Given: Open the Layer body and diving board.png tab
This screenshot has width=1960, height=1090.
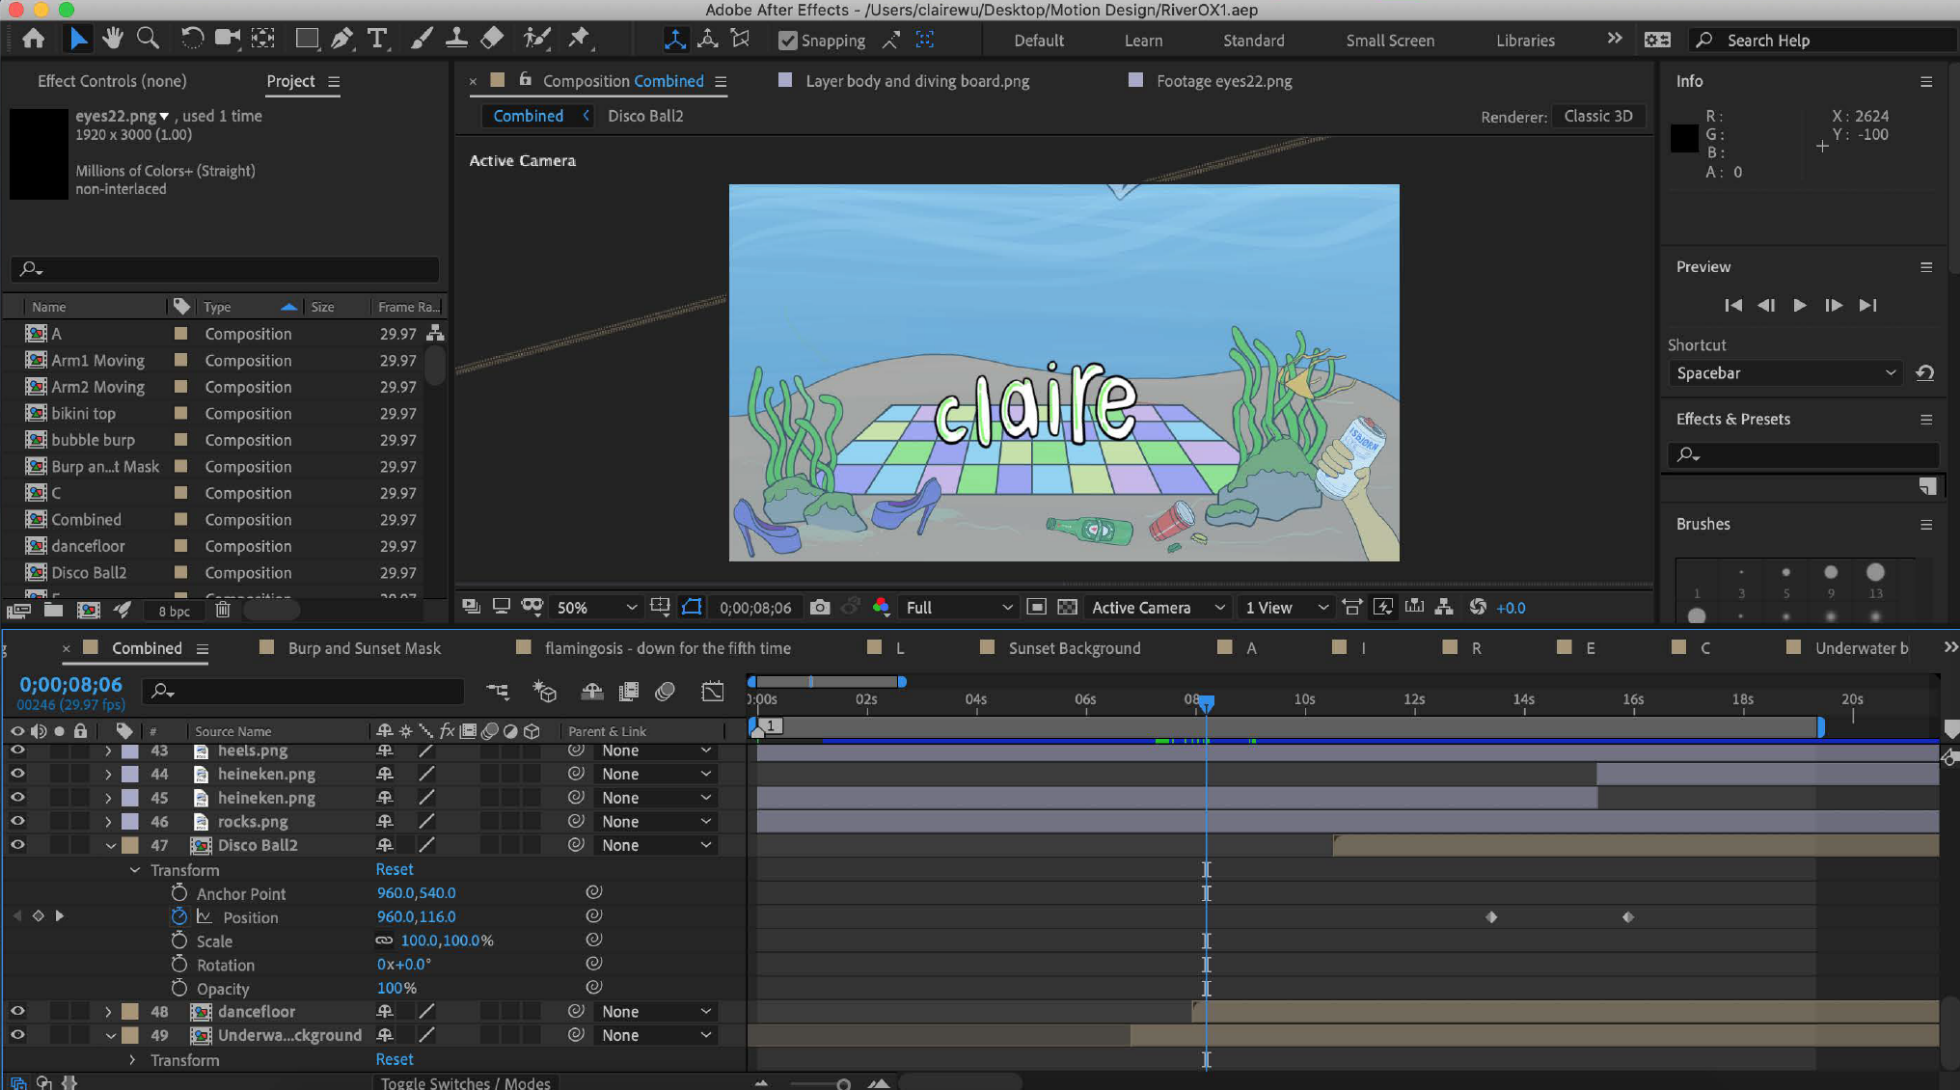Looking at the screenshot, I should (917, 81).
